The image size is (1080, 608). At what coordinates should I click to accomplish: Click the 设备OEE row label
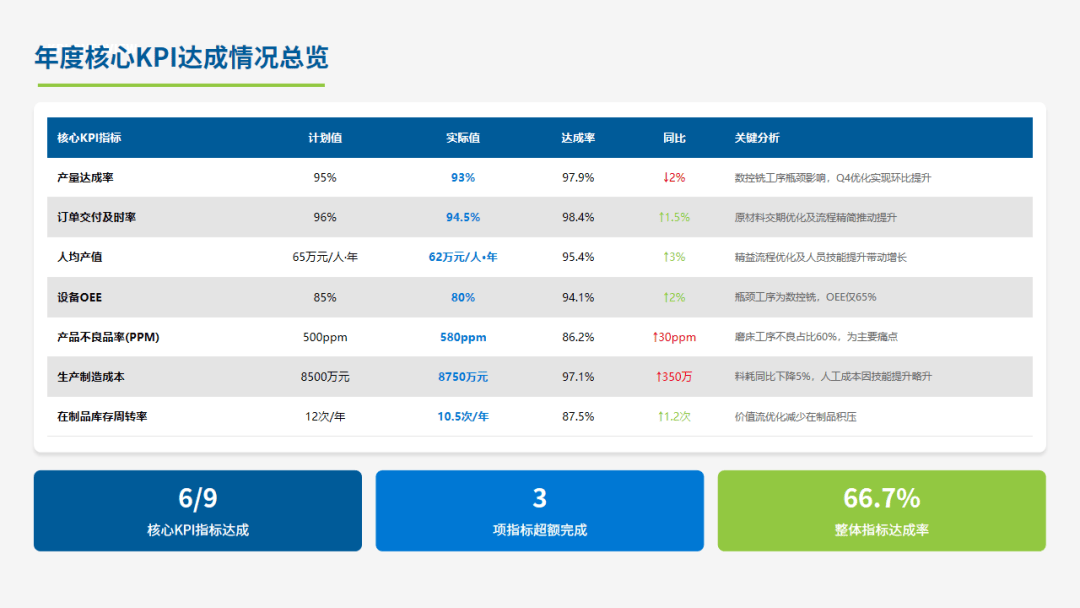tap(80, 297)
